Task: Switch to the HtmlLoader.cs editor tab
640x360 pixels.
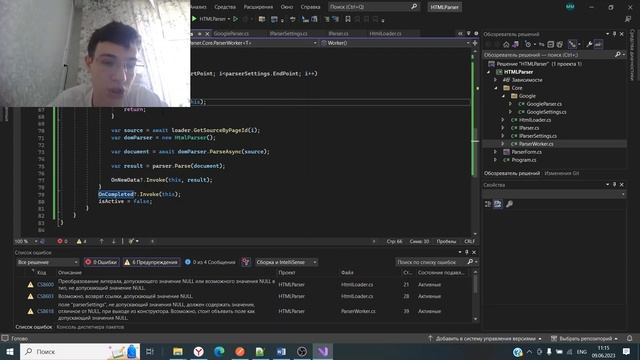Action: [x=385, y=33]
